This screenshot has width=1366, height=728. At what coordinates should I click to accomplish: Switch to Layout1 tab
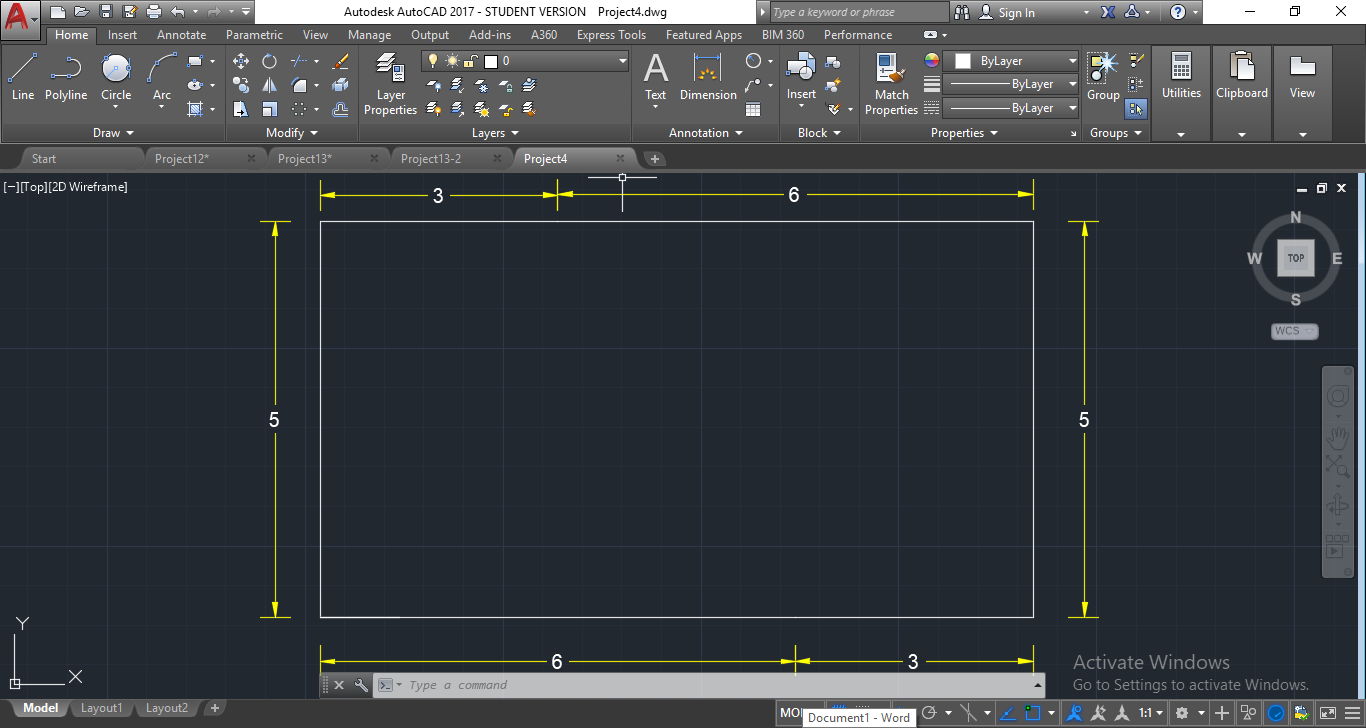101,708
